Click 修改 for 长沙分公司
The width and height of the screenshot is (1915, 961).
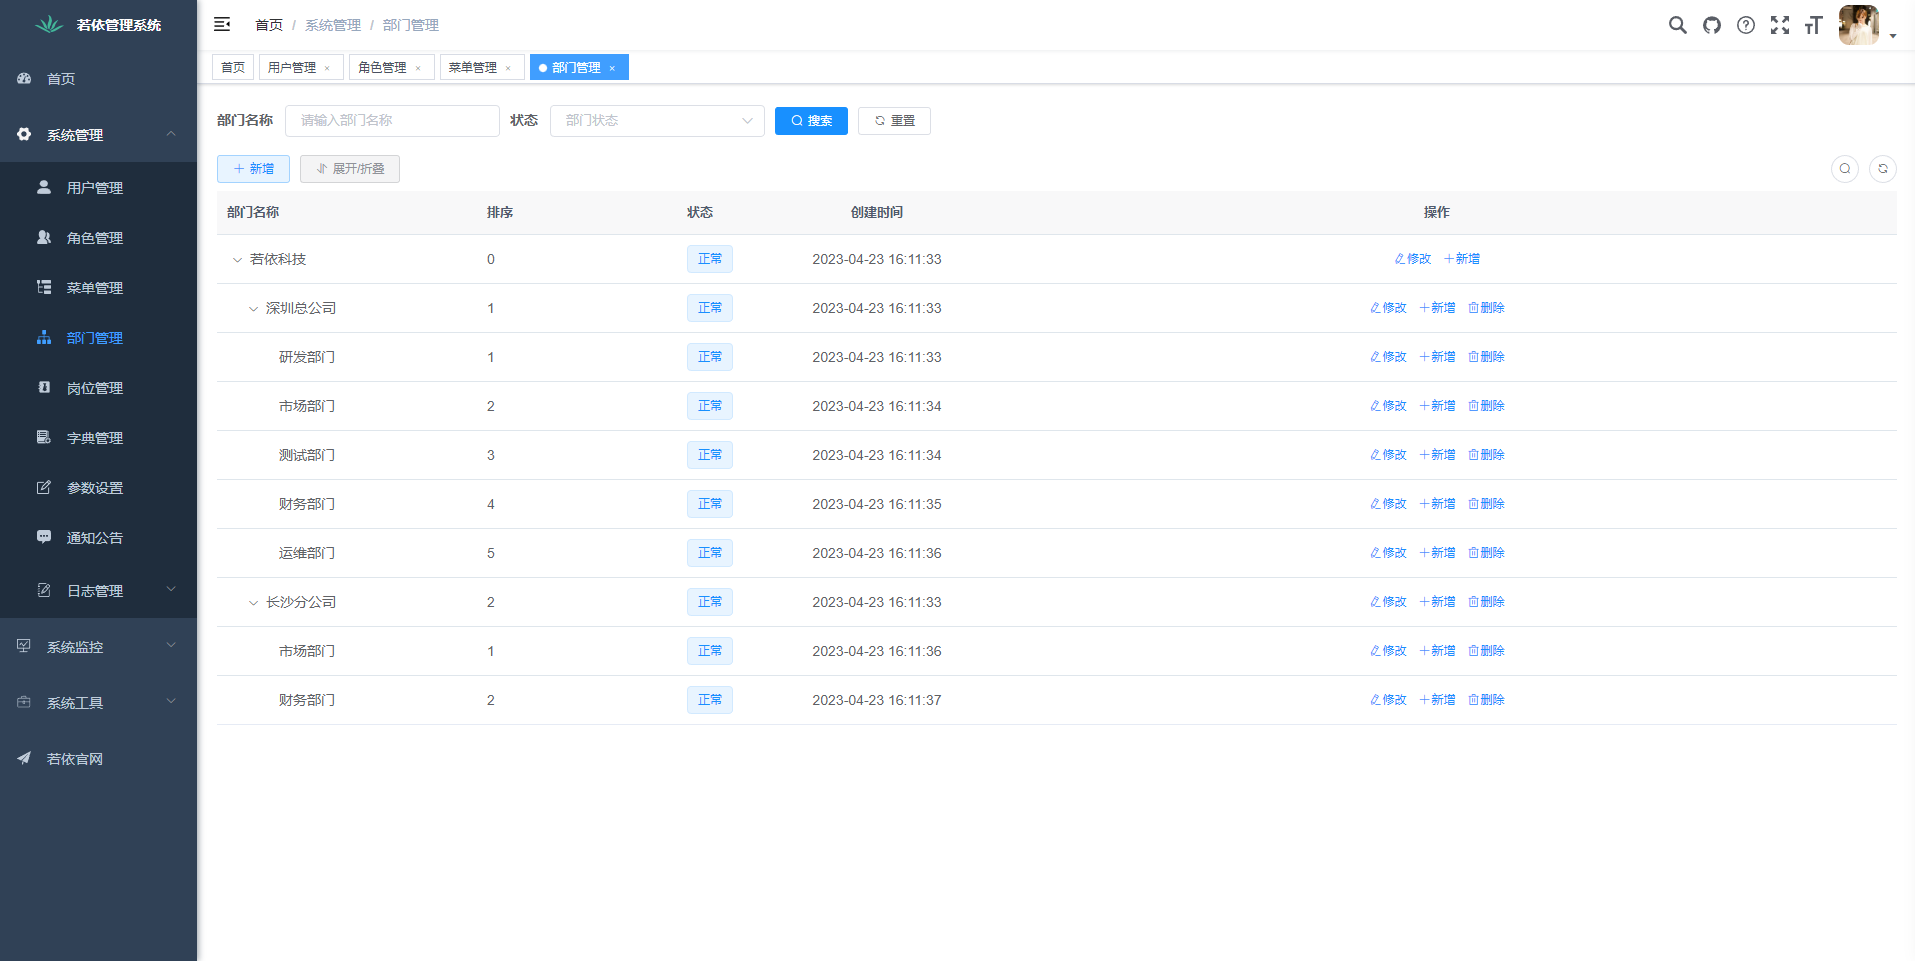(1388, 602)
